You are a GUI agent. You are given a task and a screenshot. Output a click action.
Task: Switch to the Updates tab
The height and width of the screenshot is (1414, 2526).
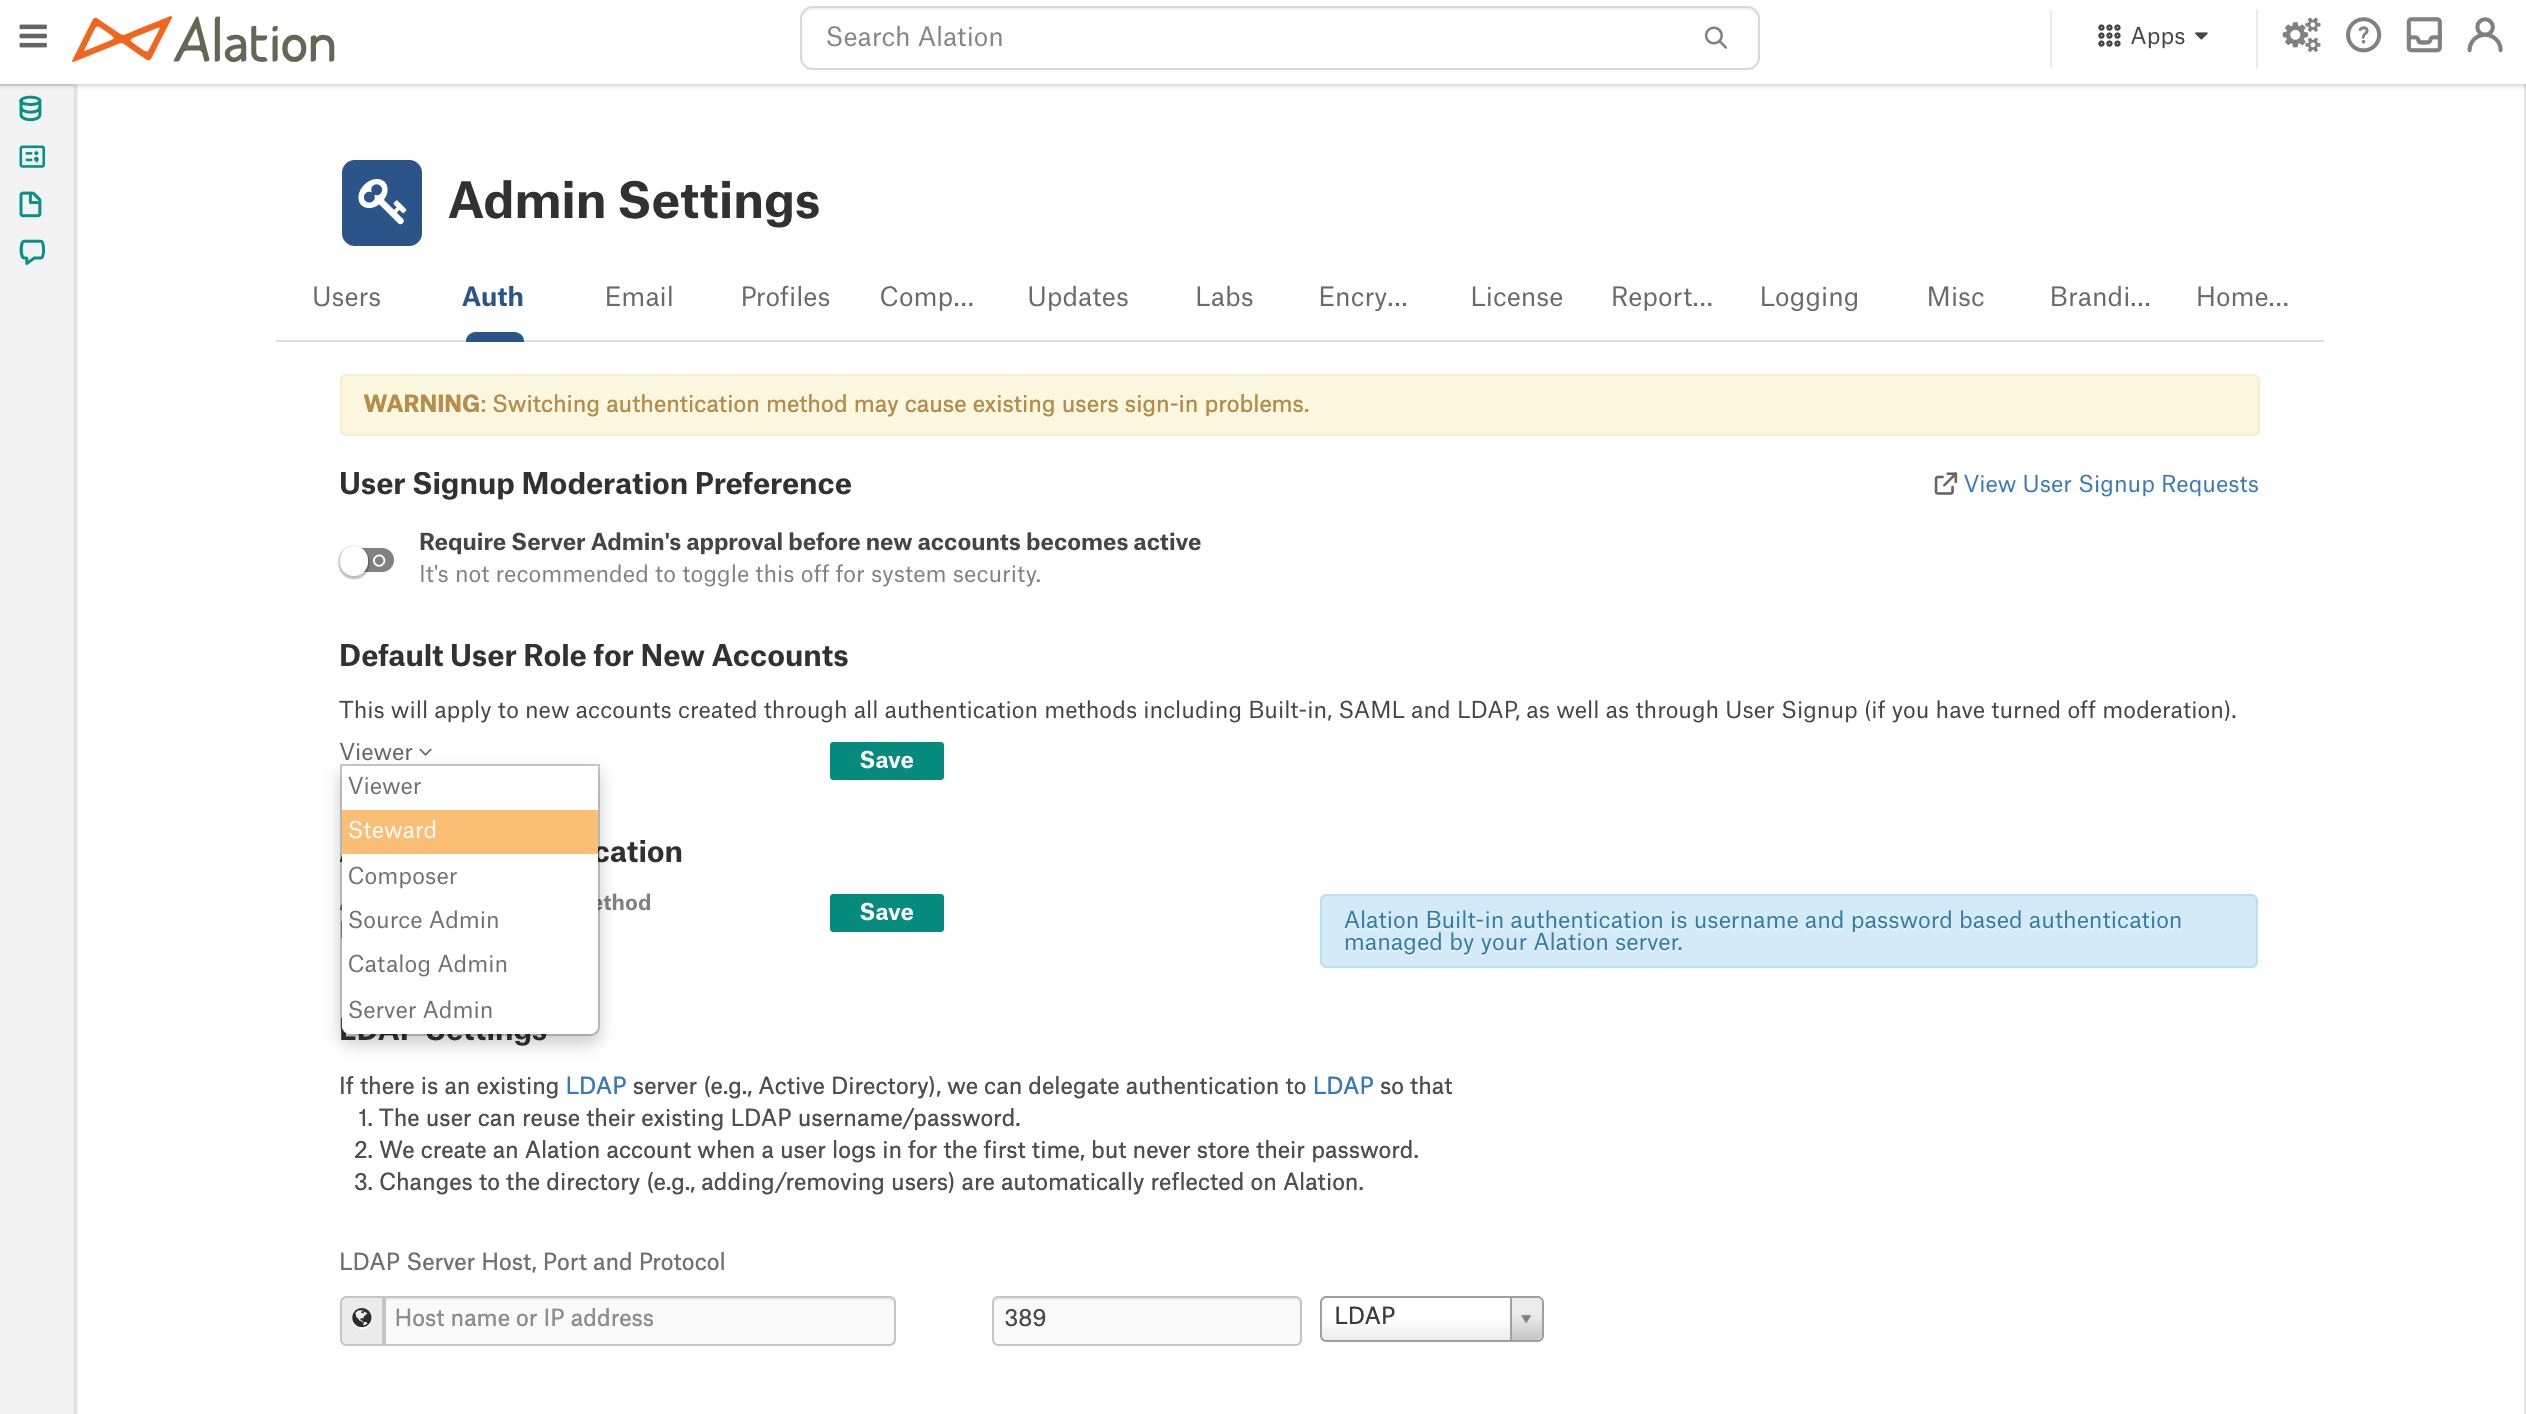[1078, 297]
